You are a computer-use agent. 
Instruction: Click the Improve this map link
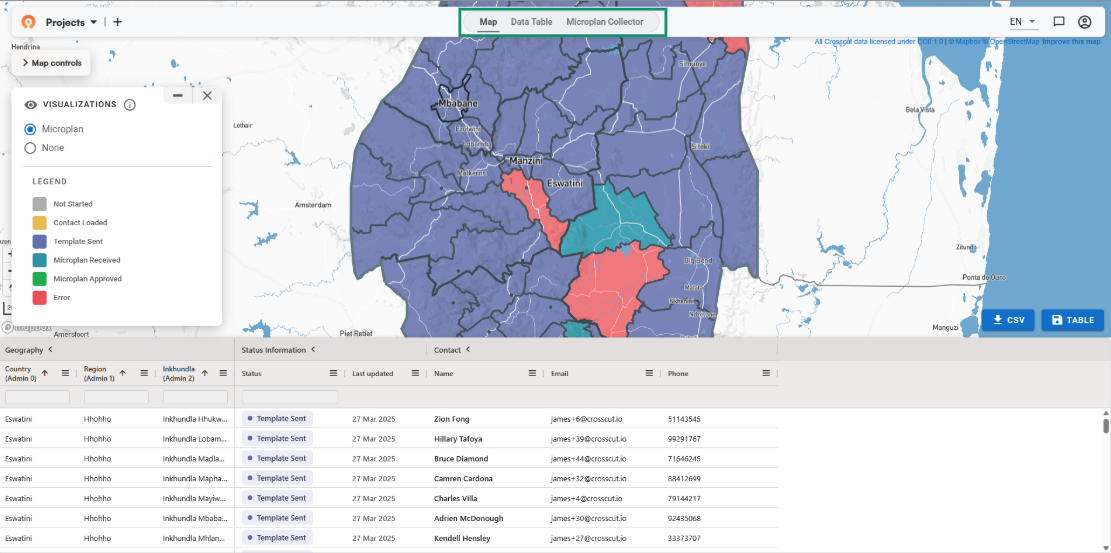(1072, 41)
